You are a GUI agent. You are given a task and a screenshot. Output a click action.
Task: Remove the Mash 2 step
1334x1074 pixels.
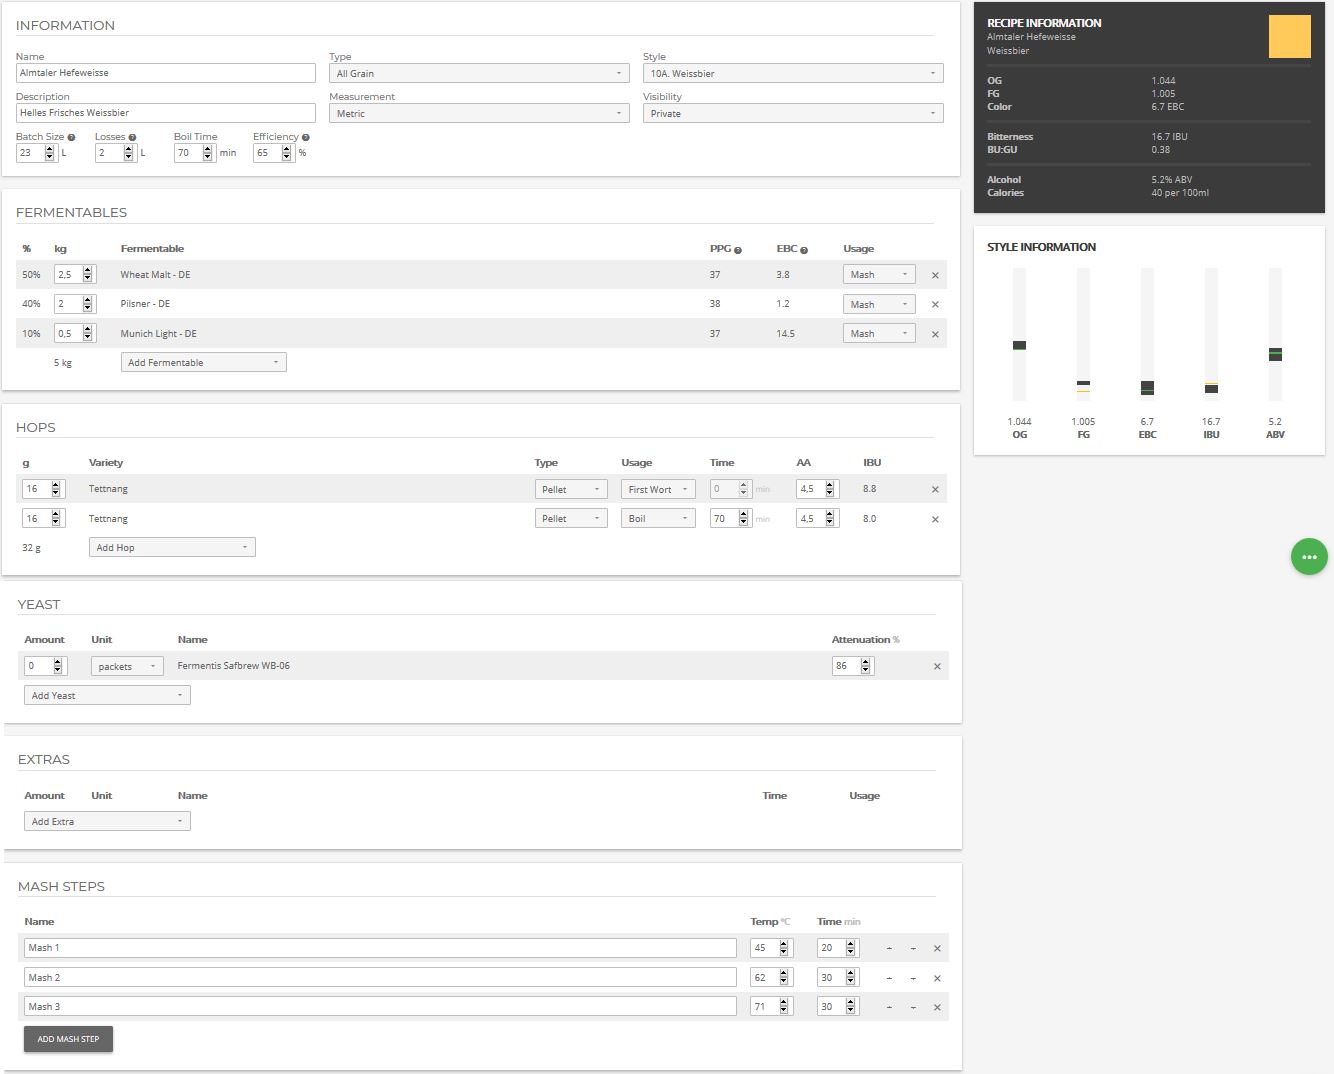[x=937, y=978]
